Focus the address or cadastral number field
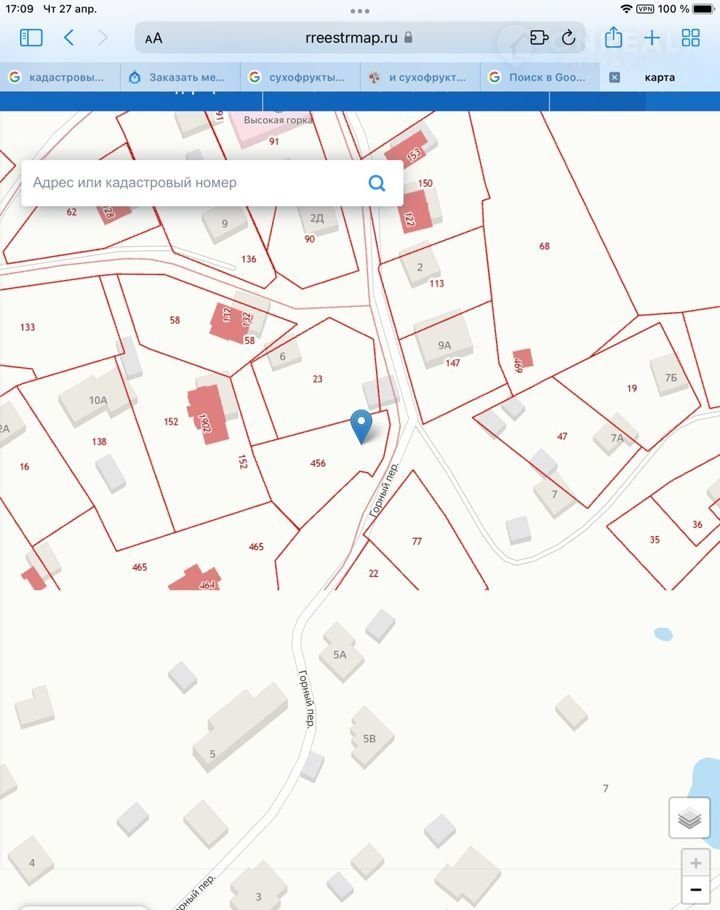The height and width of the screenshot is (910, 720). pyautogui.click(x=195, y=183)
